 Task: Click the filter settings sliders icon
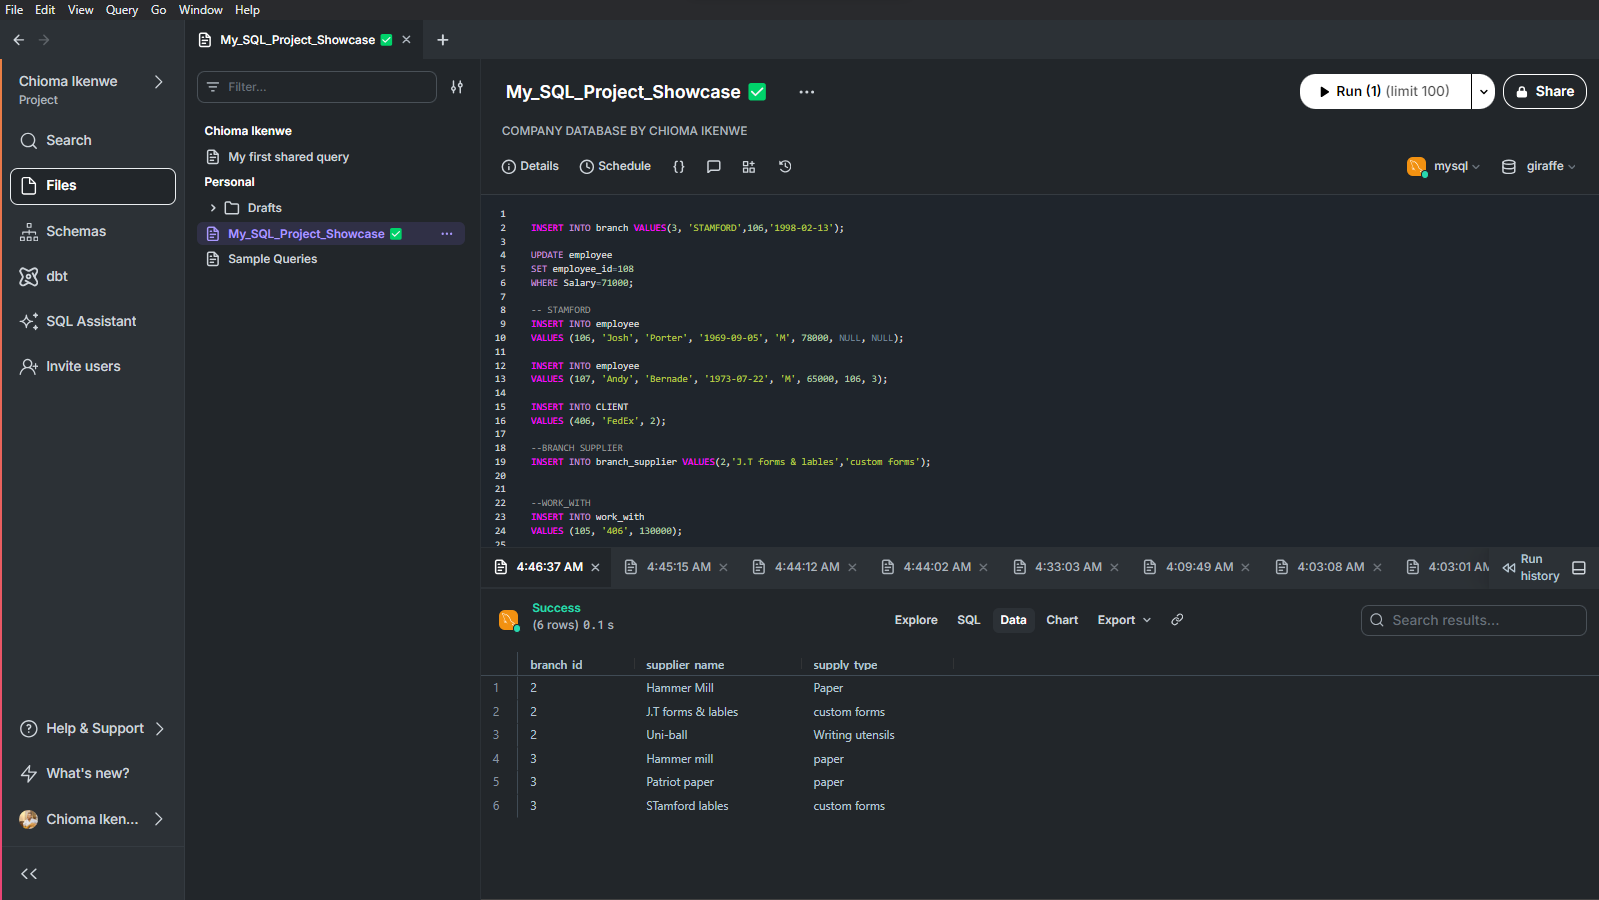pyautogui.click(x=457, y=87)
